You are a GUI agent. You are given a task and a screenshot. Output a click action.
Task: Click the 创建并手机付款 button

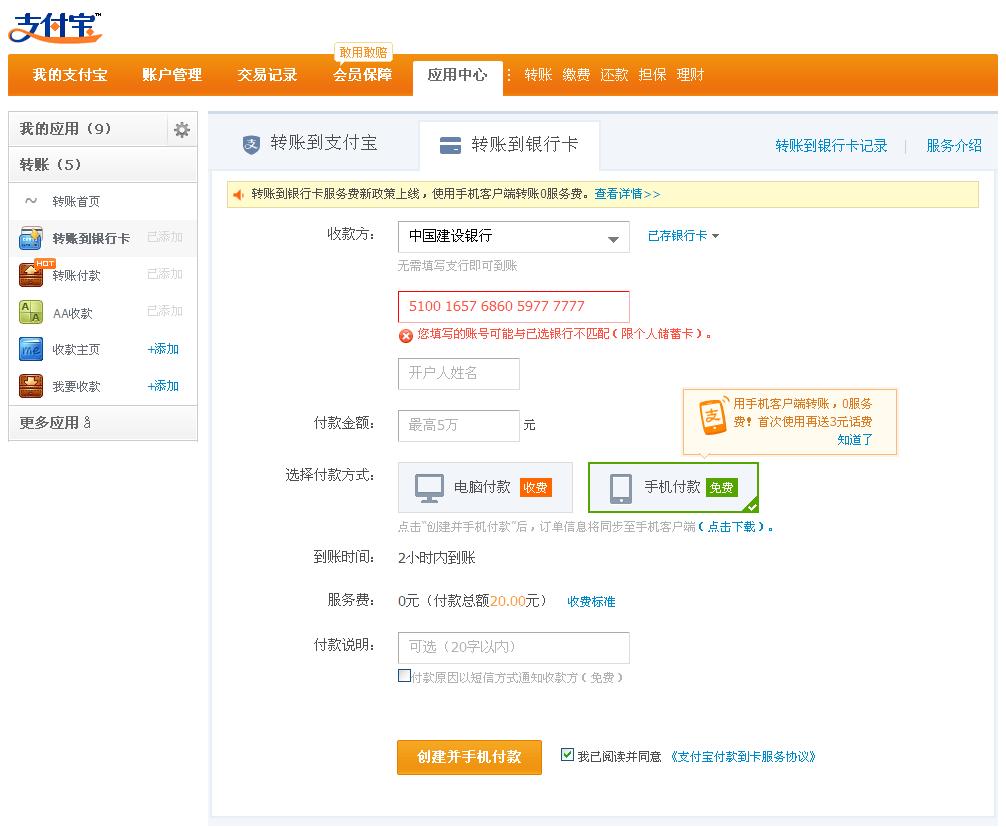click(469, 757)
